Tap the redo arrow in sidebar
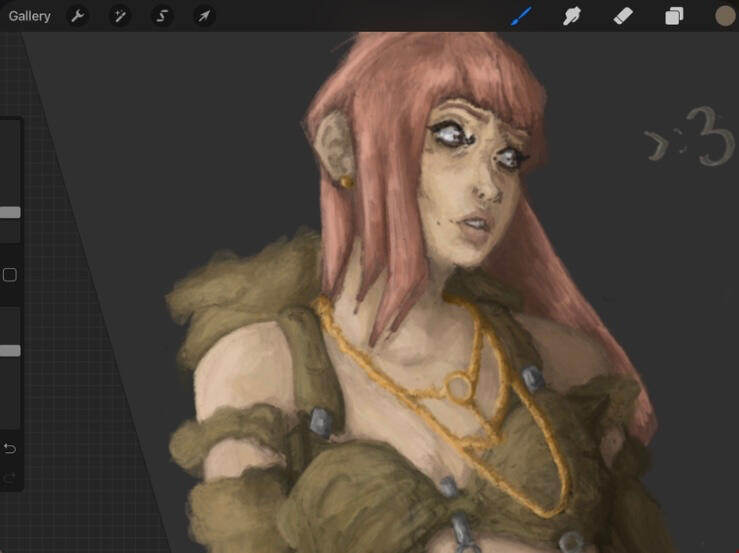The height and width of the screenshot is (553, 739). (10, 479)
